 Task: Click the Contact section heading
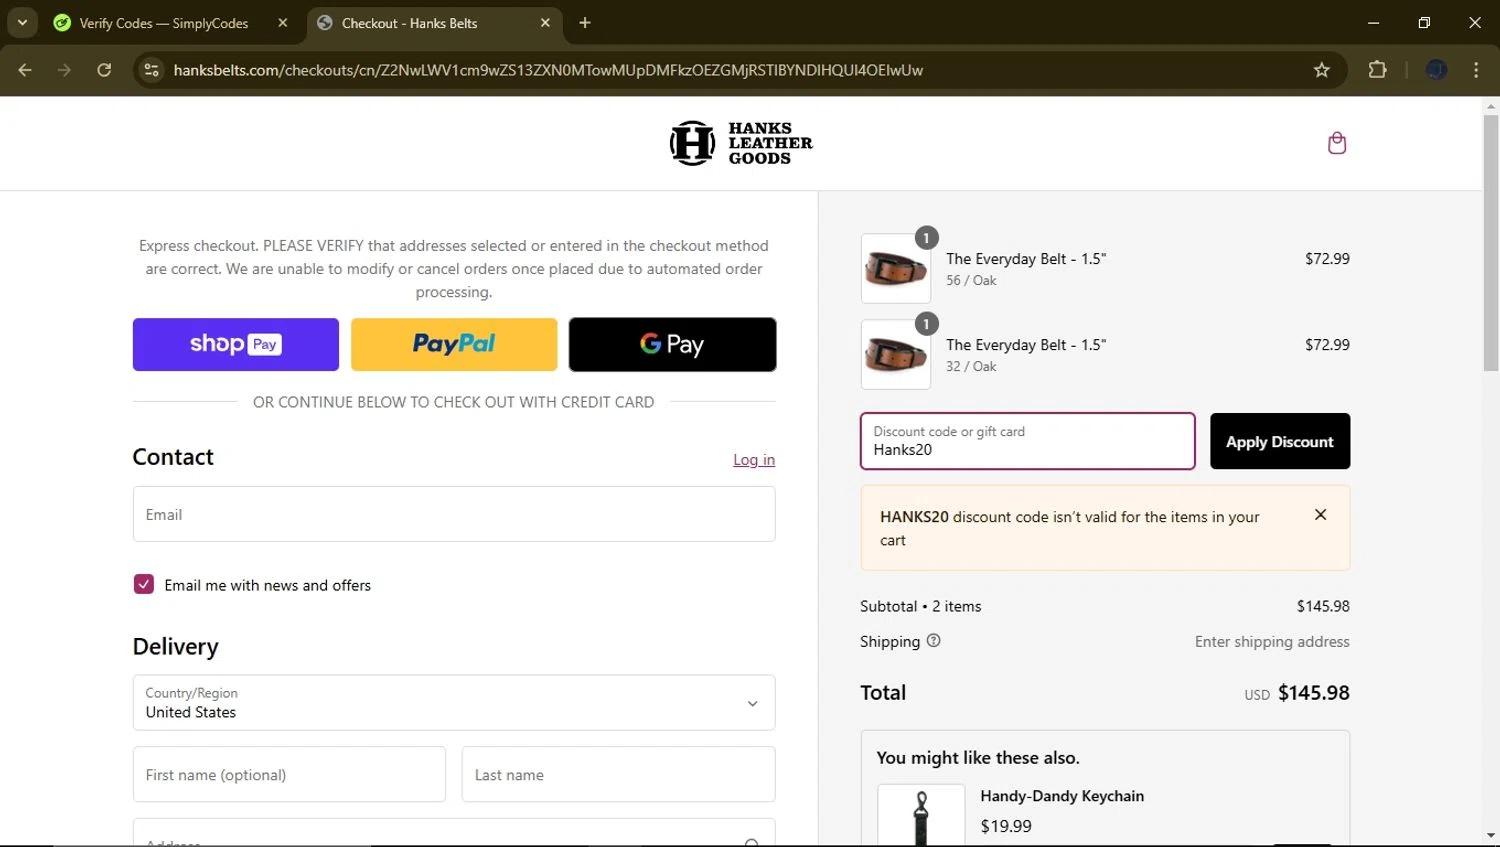coord(173,457)
